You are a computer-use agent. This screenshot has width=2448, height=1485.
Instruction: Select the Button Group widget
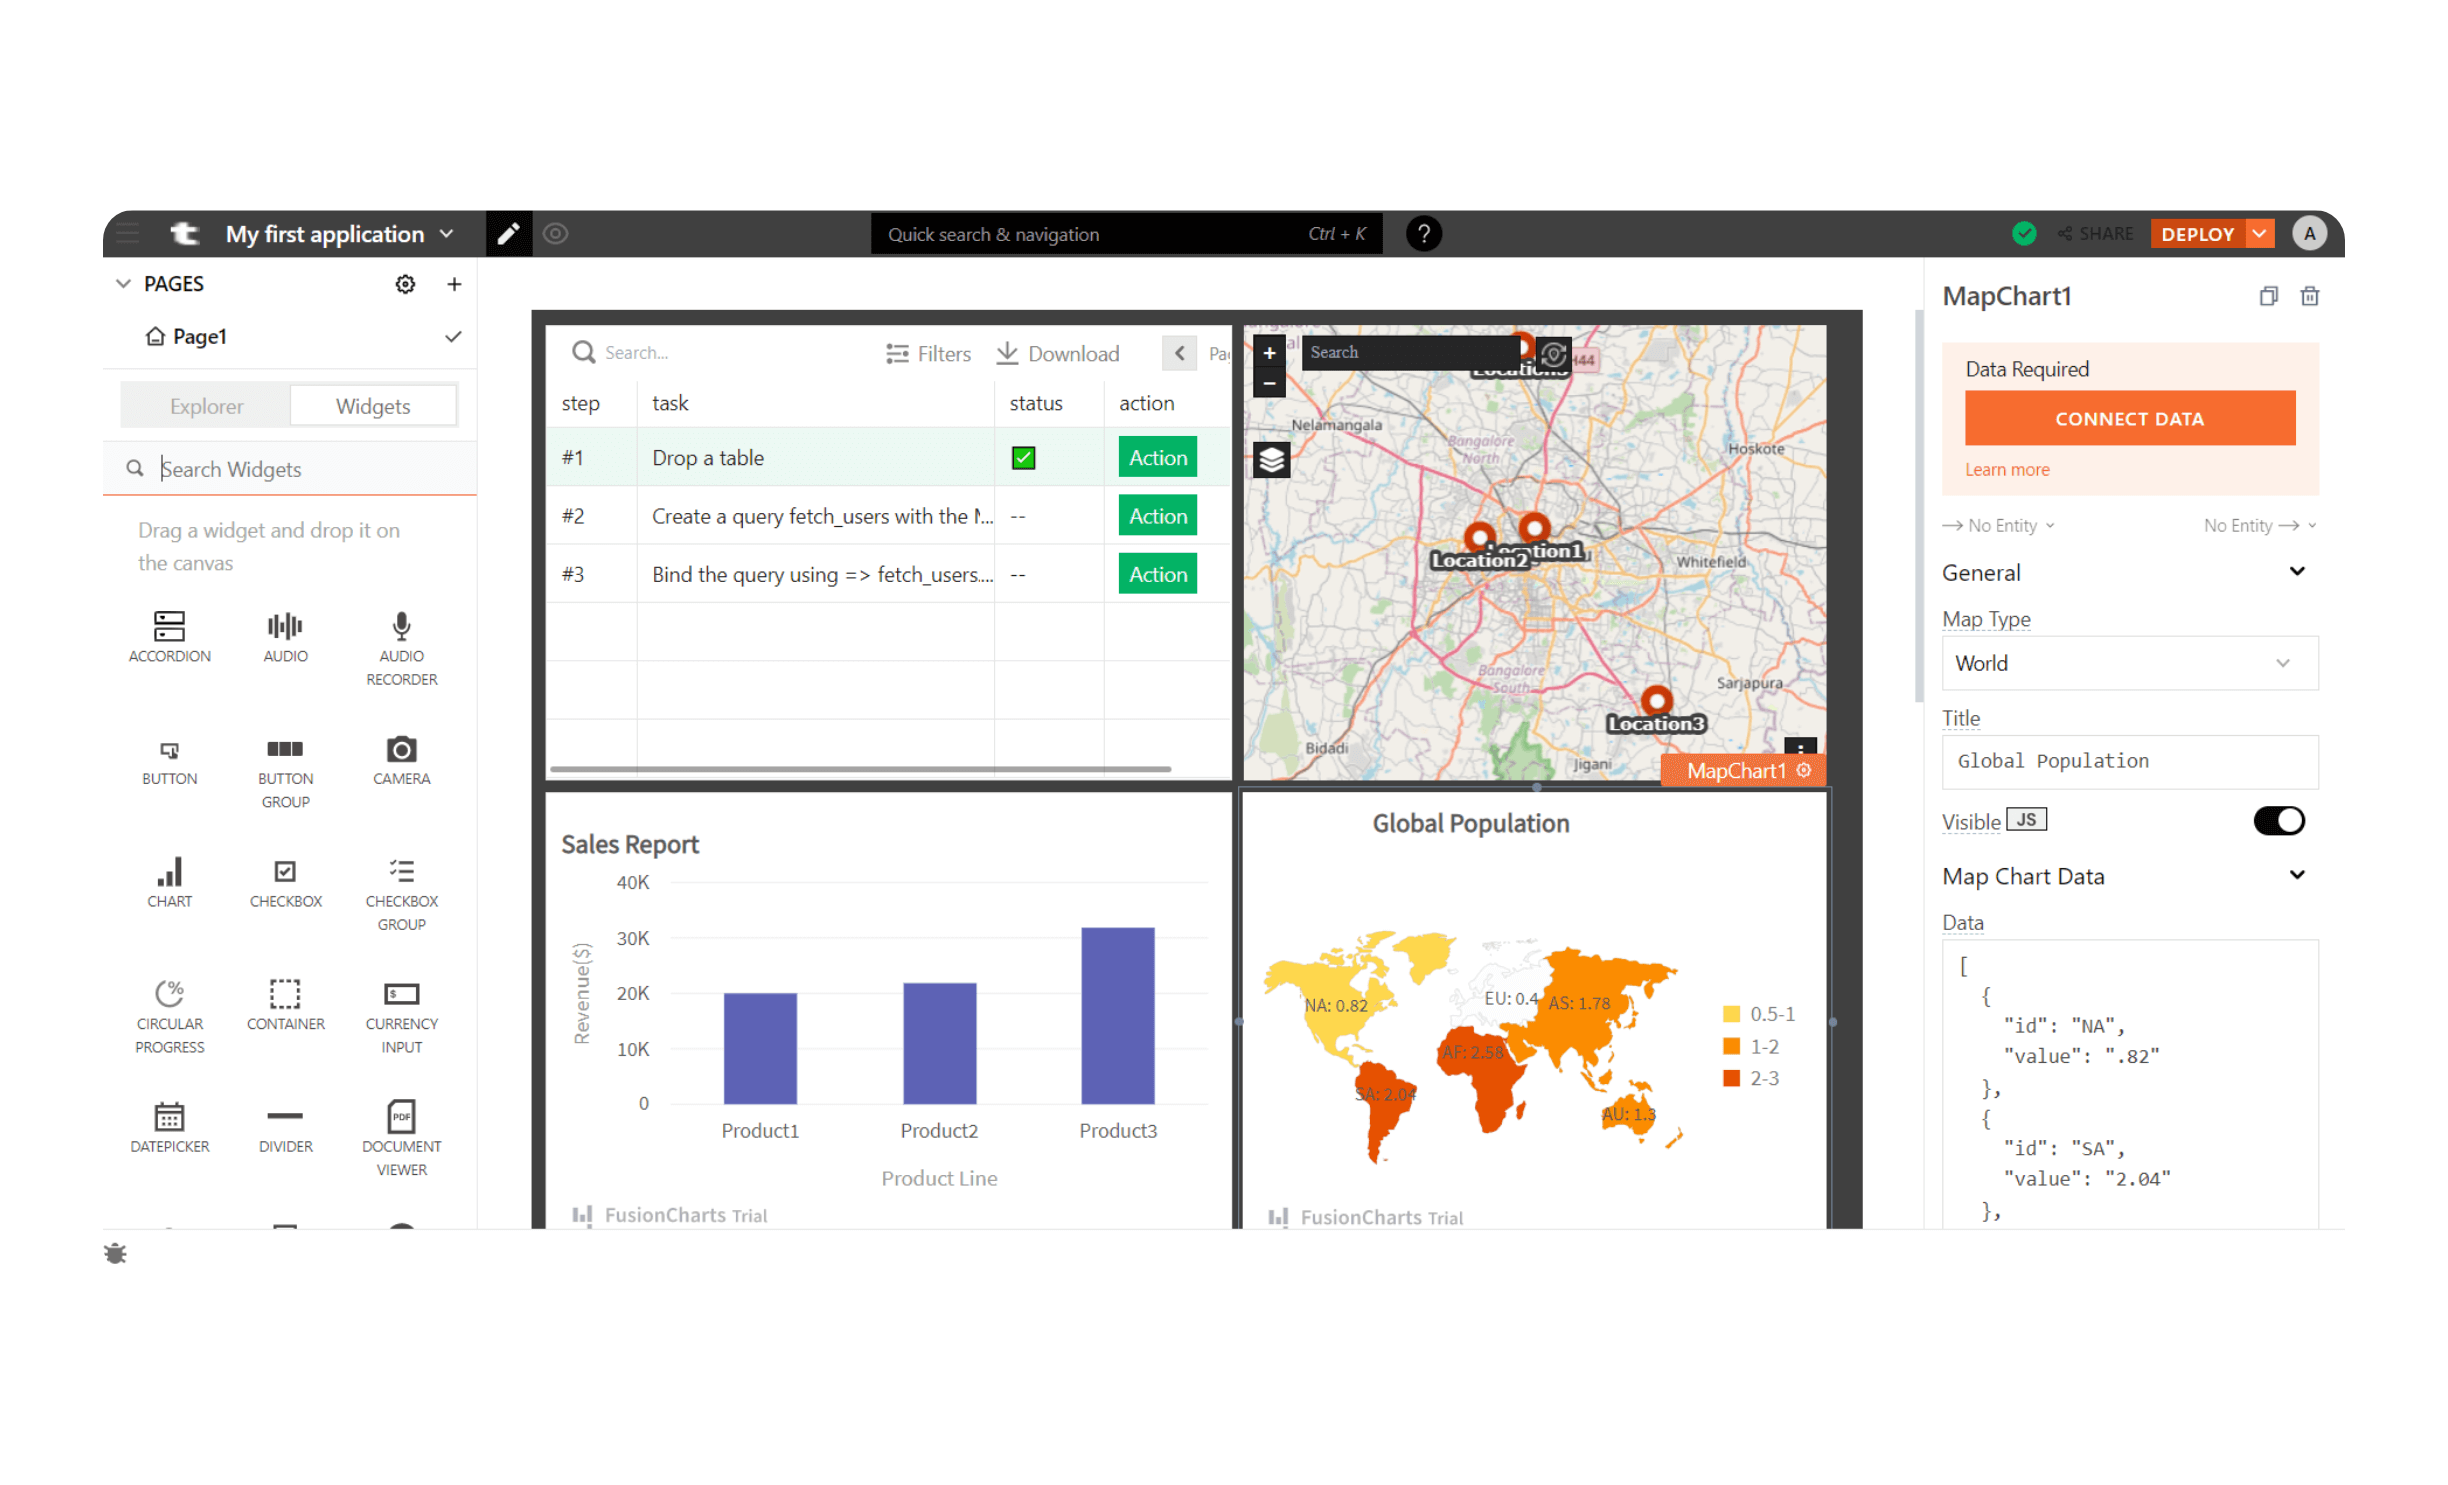[286, 775]
